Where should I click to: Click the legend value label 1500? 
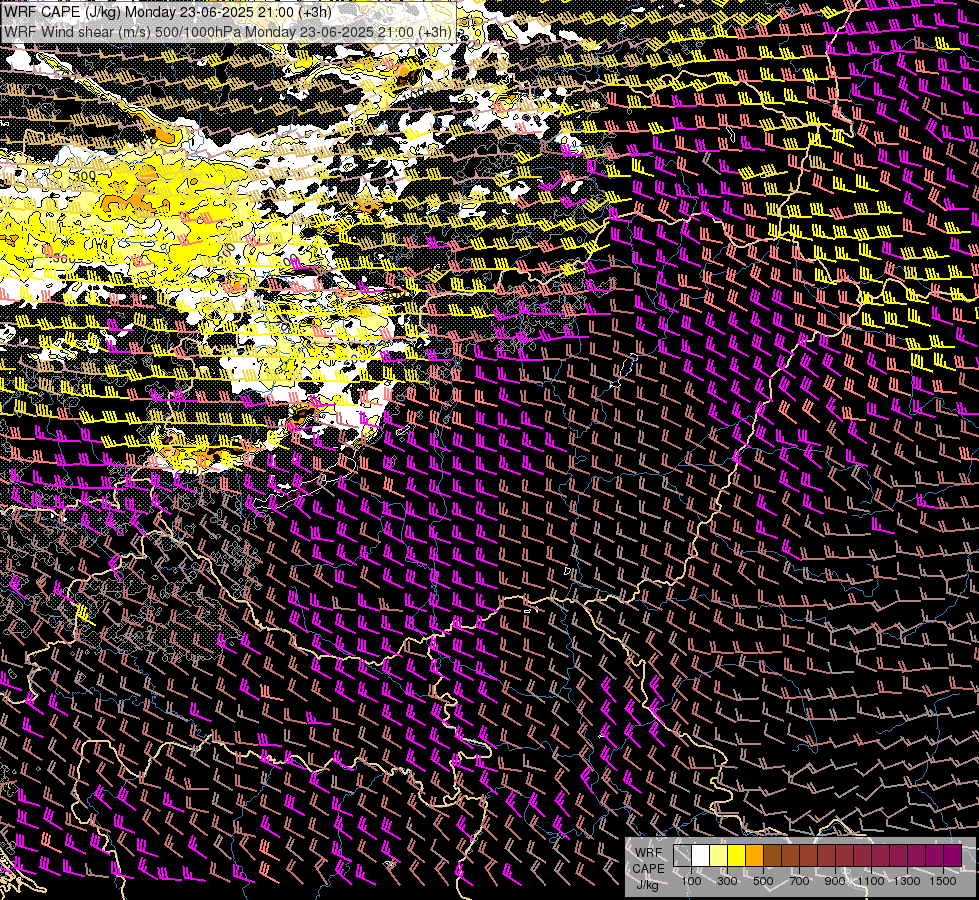(x=943, y=881)
